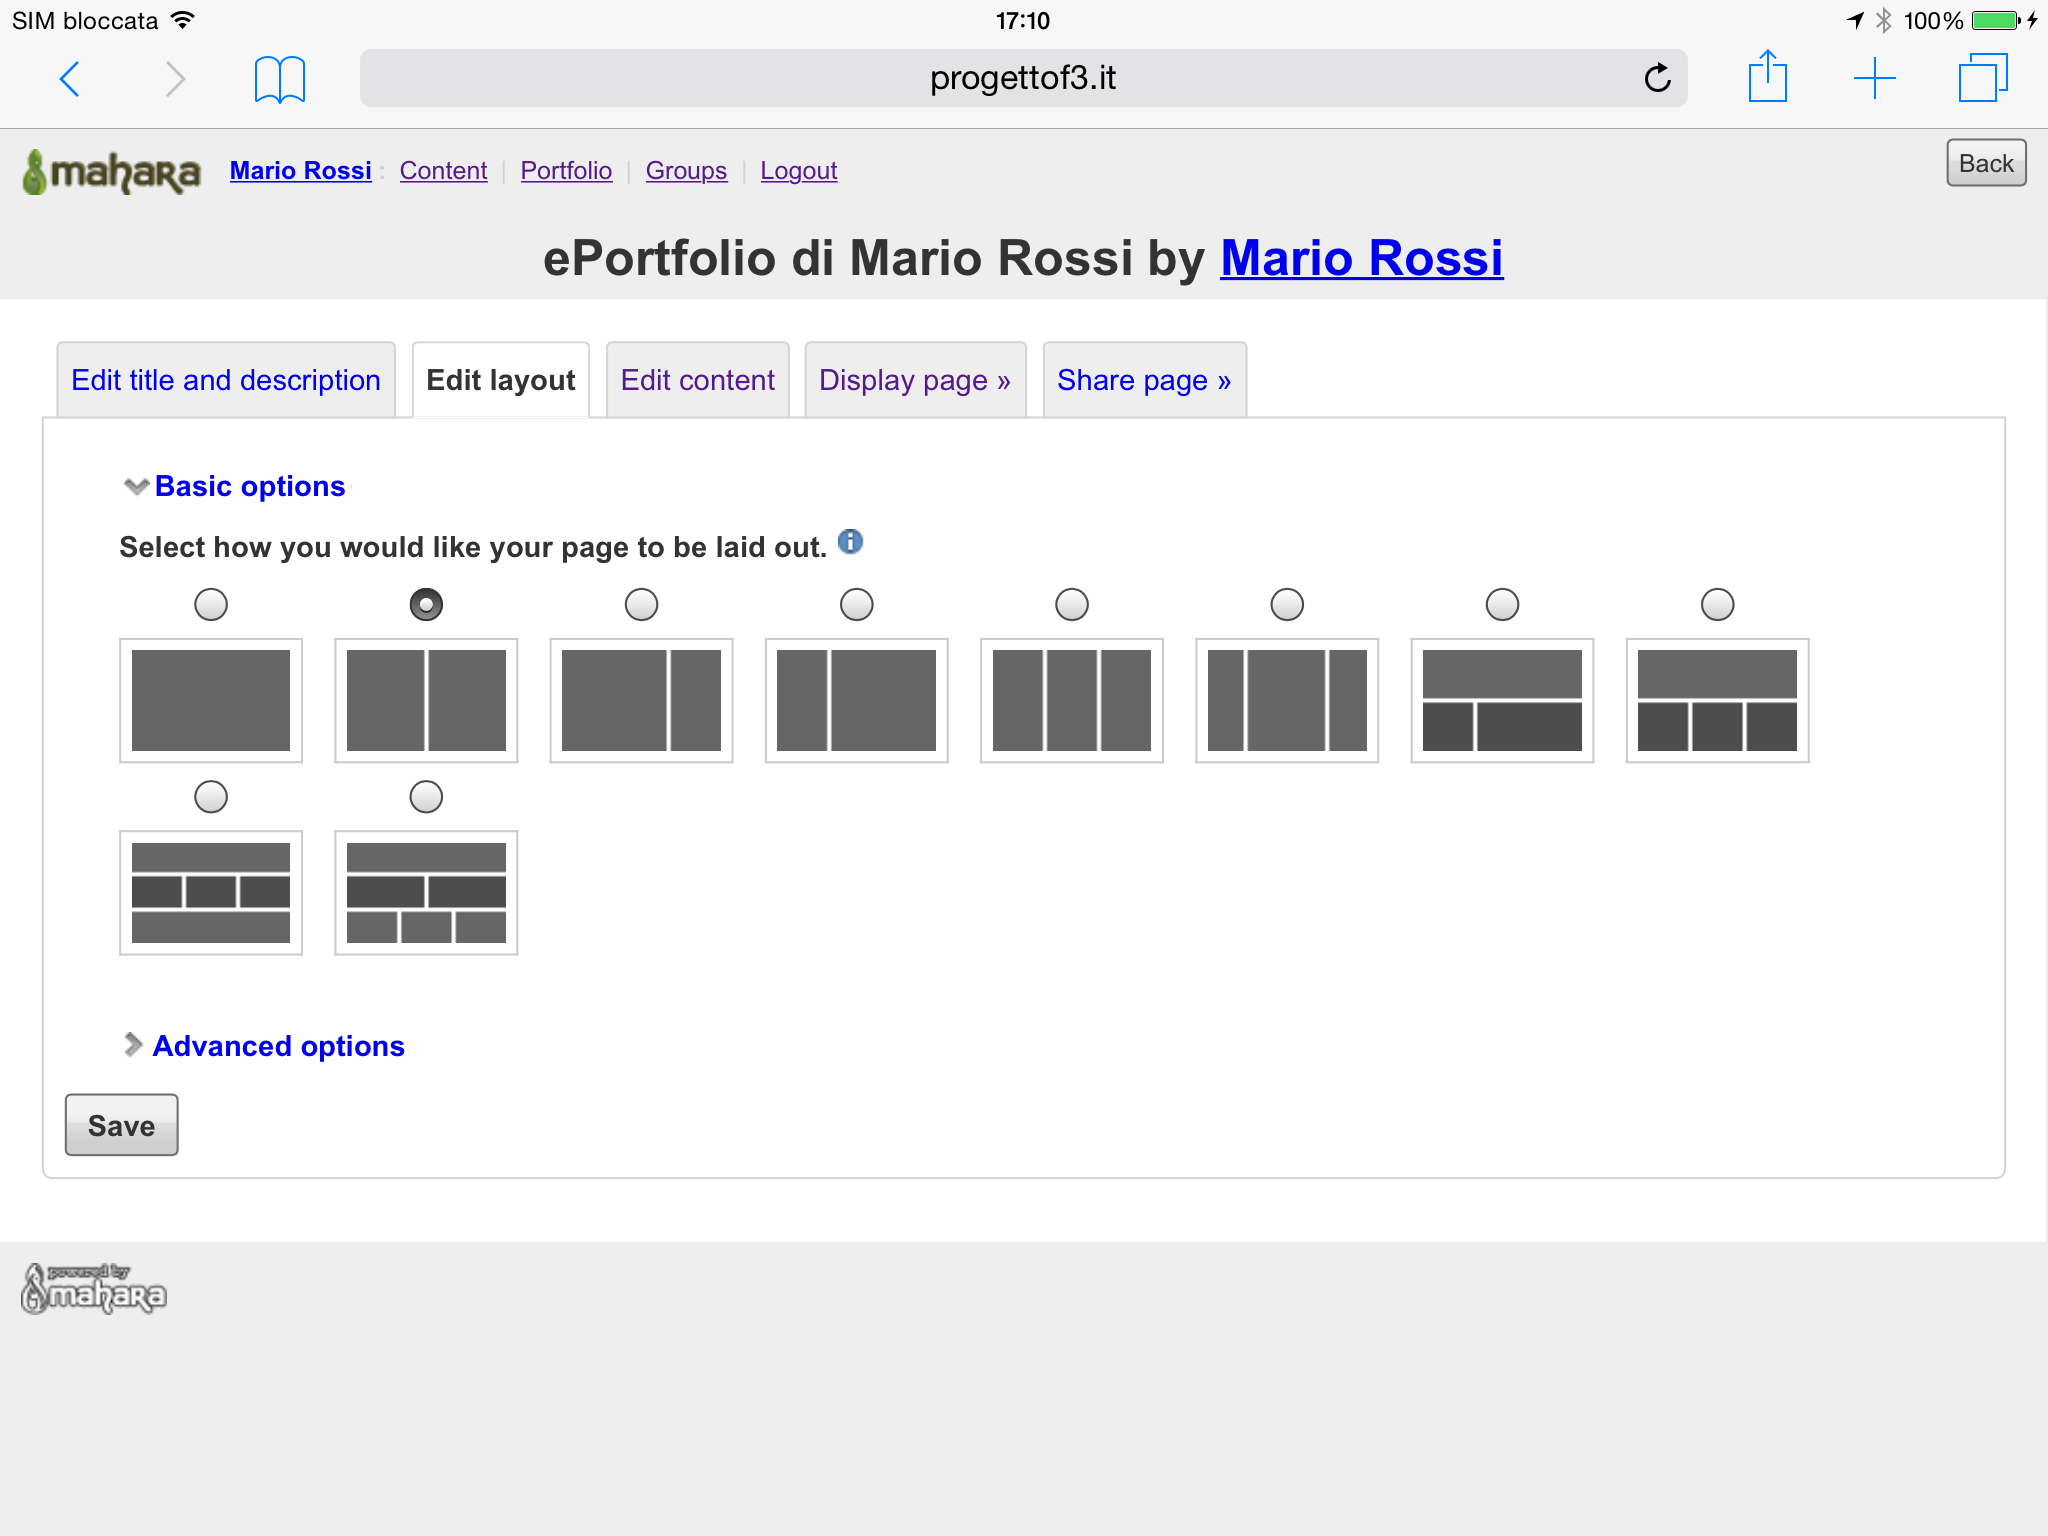2048x1536 pixels.
Task: Tap the Safari back arrow
Action: click(70, 78)
